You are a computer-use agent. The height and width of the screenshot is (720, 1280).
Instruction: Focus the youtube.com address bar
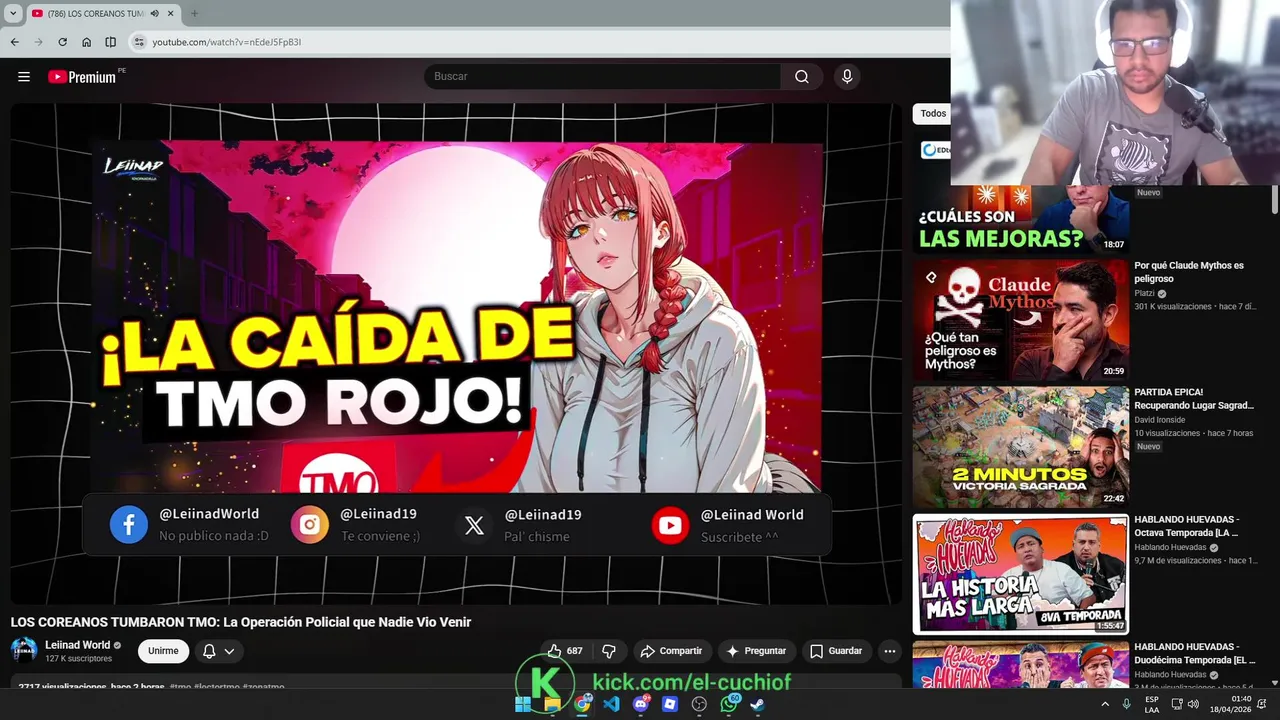click(540, 42)
